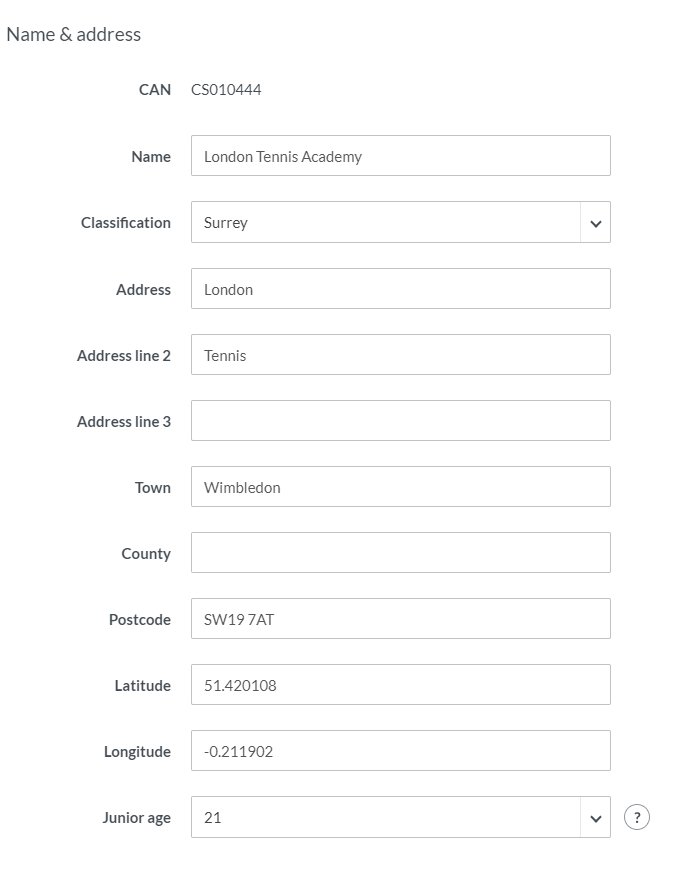Image resolution: width=698 pixels, height=878 pixels.
Task: Click the Junior age field label
Action: point(136,818)
